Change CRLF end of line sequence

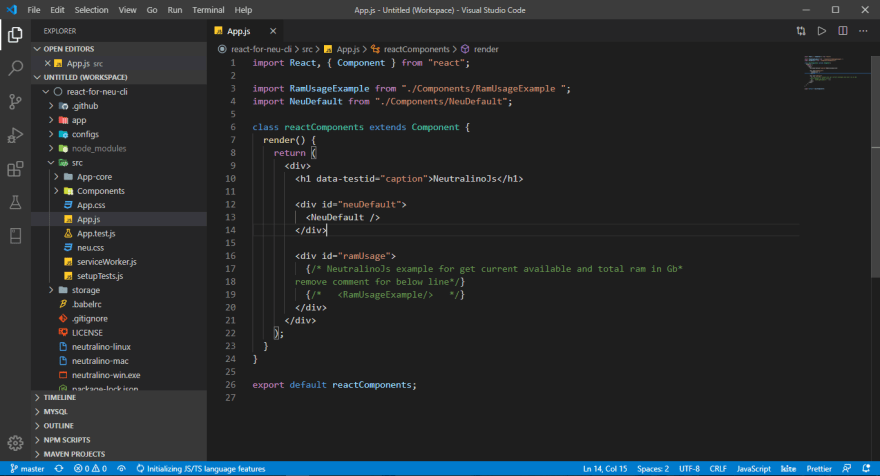[718, 469]
